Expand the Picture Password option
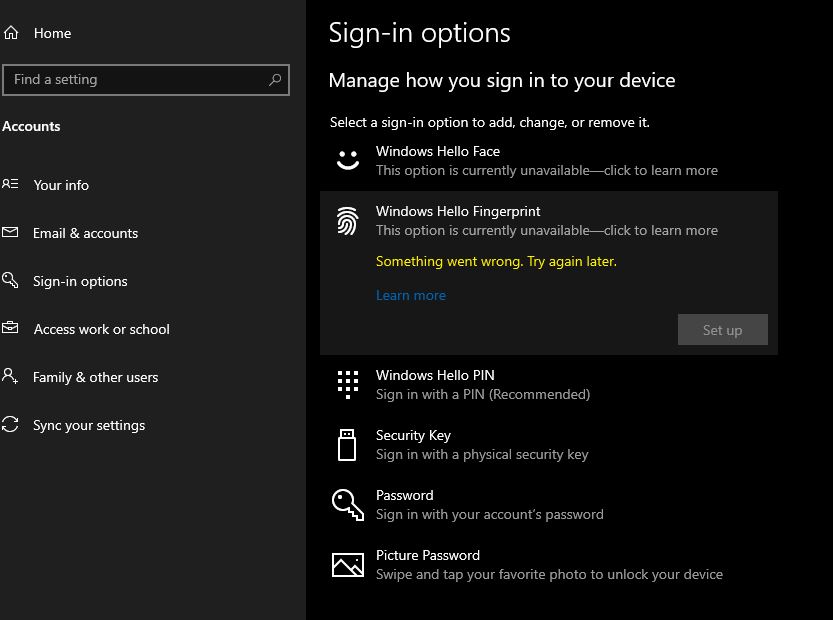 click(x=549, y=565)
